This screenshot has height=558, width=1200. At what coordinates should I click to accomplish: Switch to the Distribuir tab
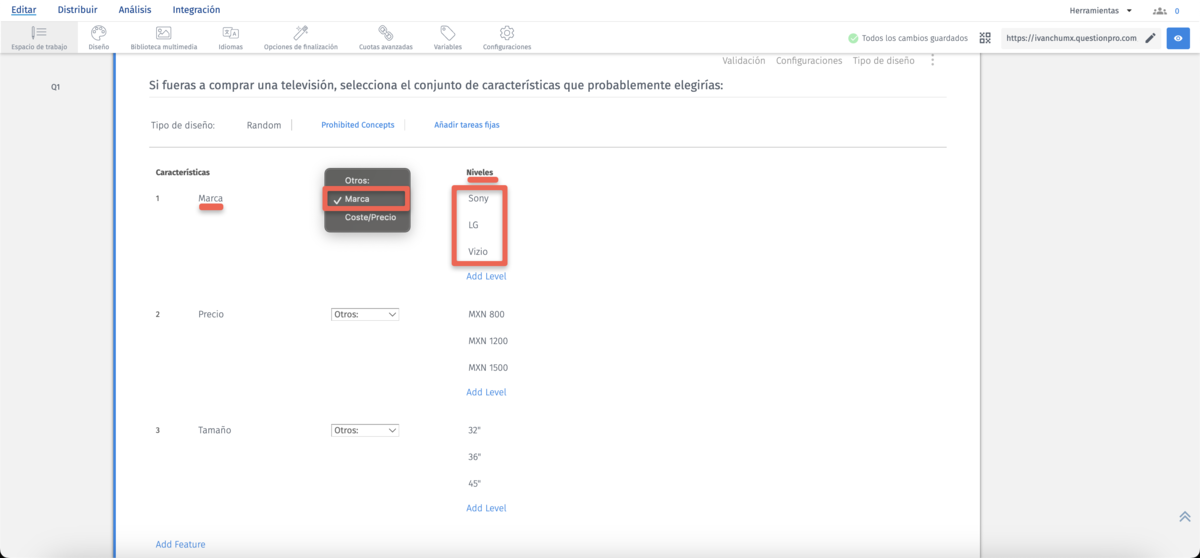77,10
